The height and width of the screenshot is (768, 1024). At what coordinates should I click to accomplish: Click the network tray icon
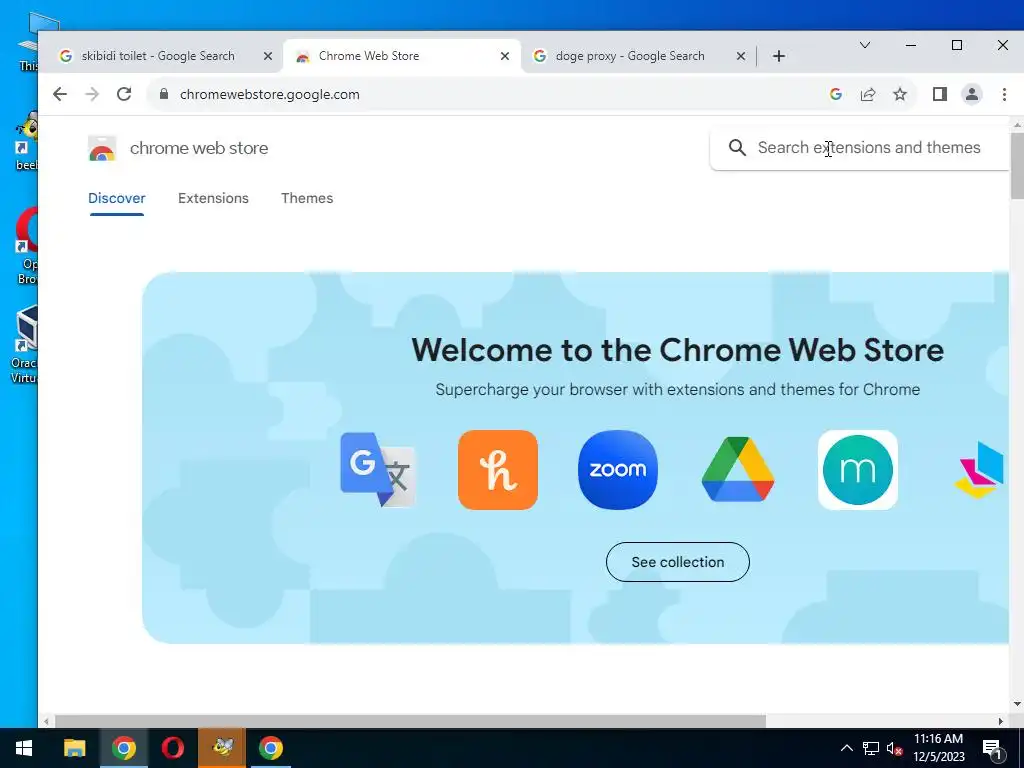click(x=871, y=748)
